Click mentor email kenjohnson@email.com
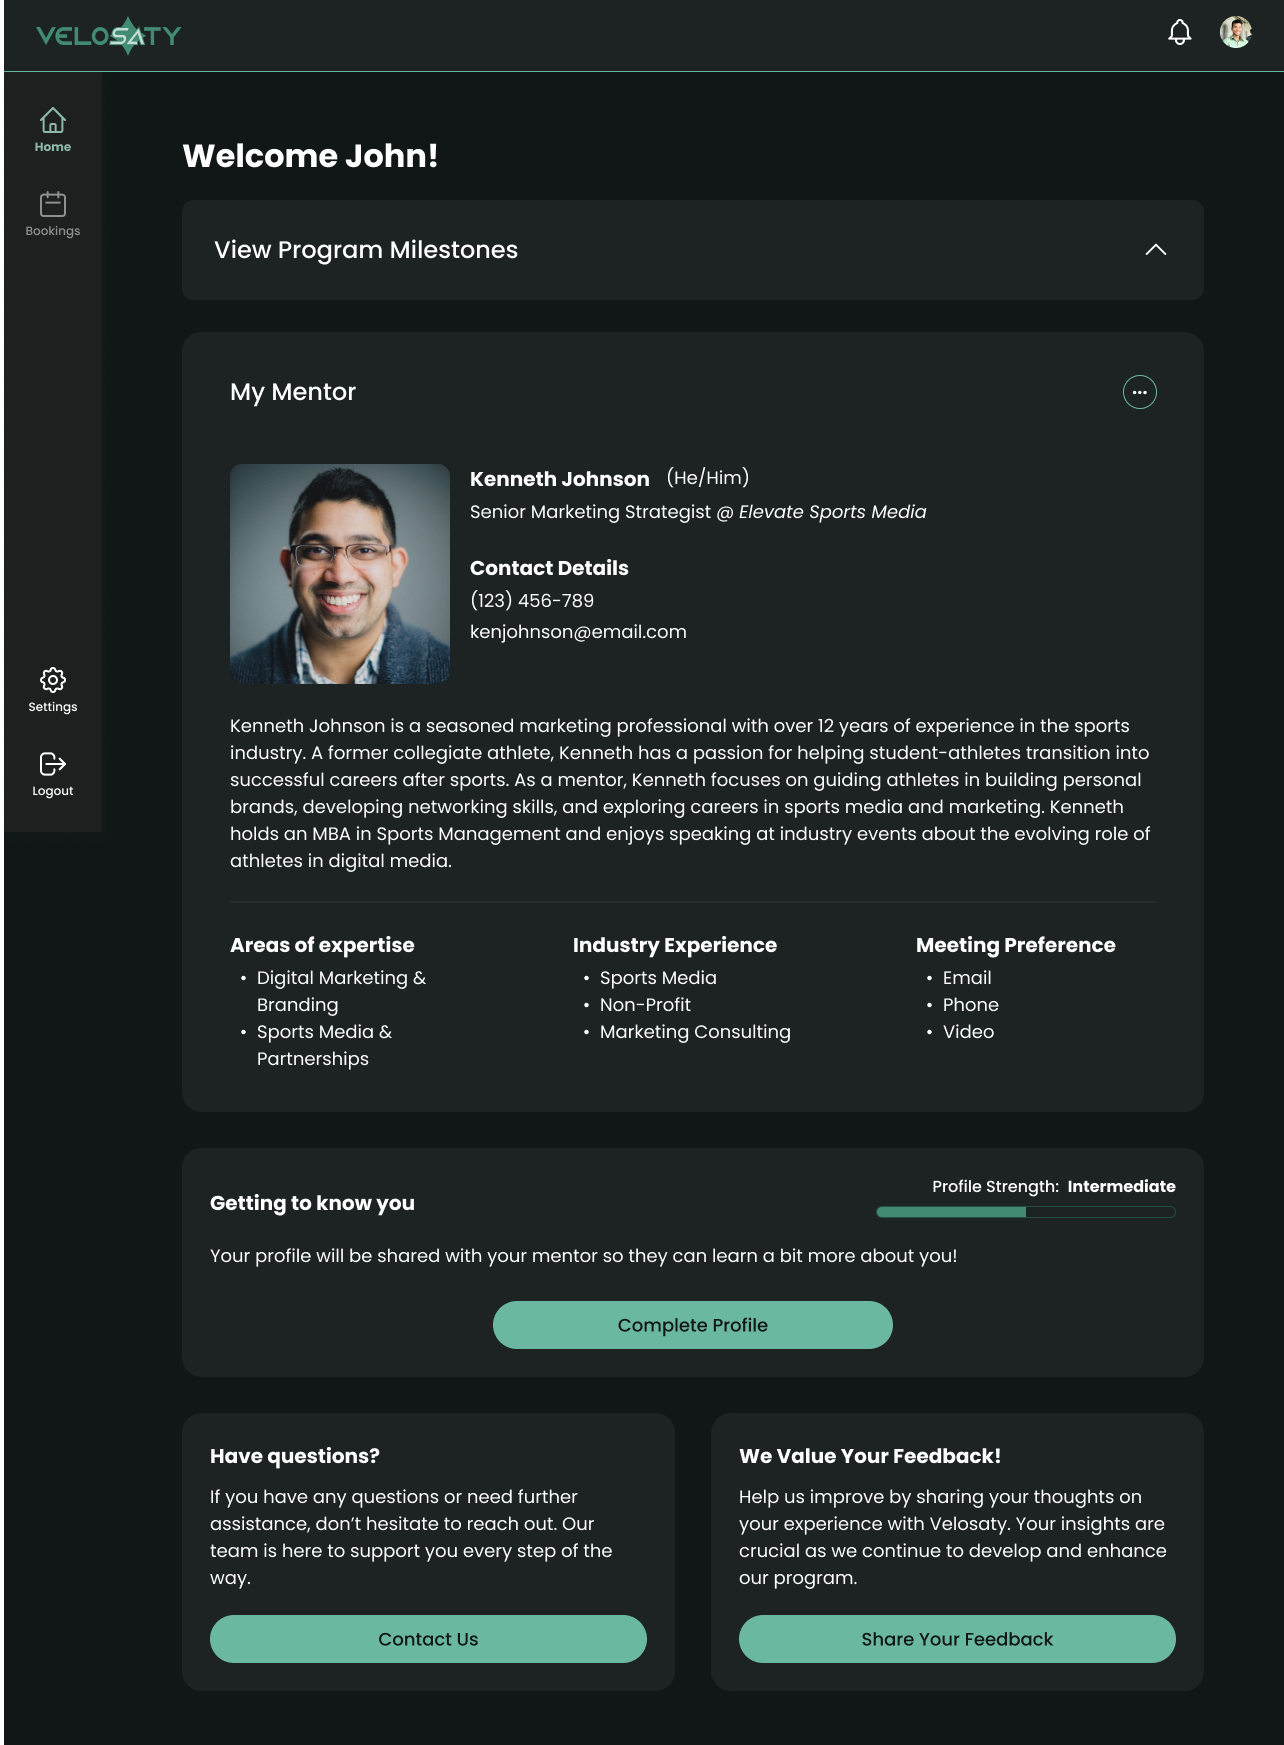This screenshot has height=1745, width=1284. [578, 632]
